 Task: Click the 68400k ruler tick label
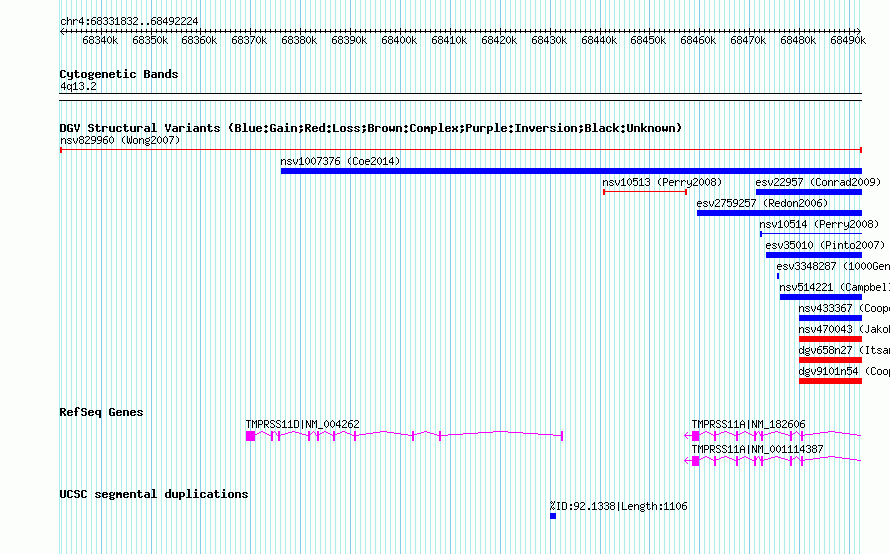click(x=399, y=41)
